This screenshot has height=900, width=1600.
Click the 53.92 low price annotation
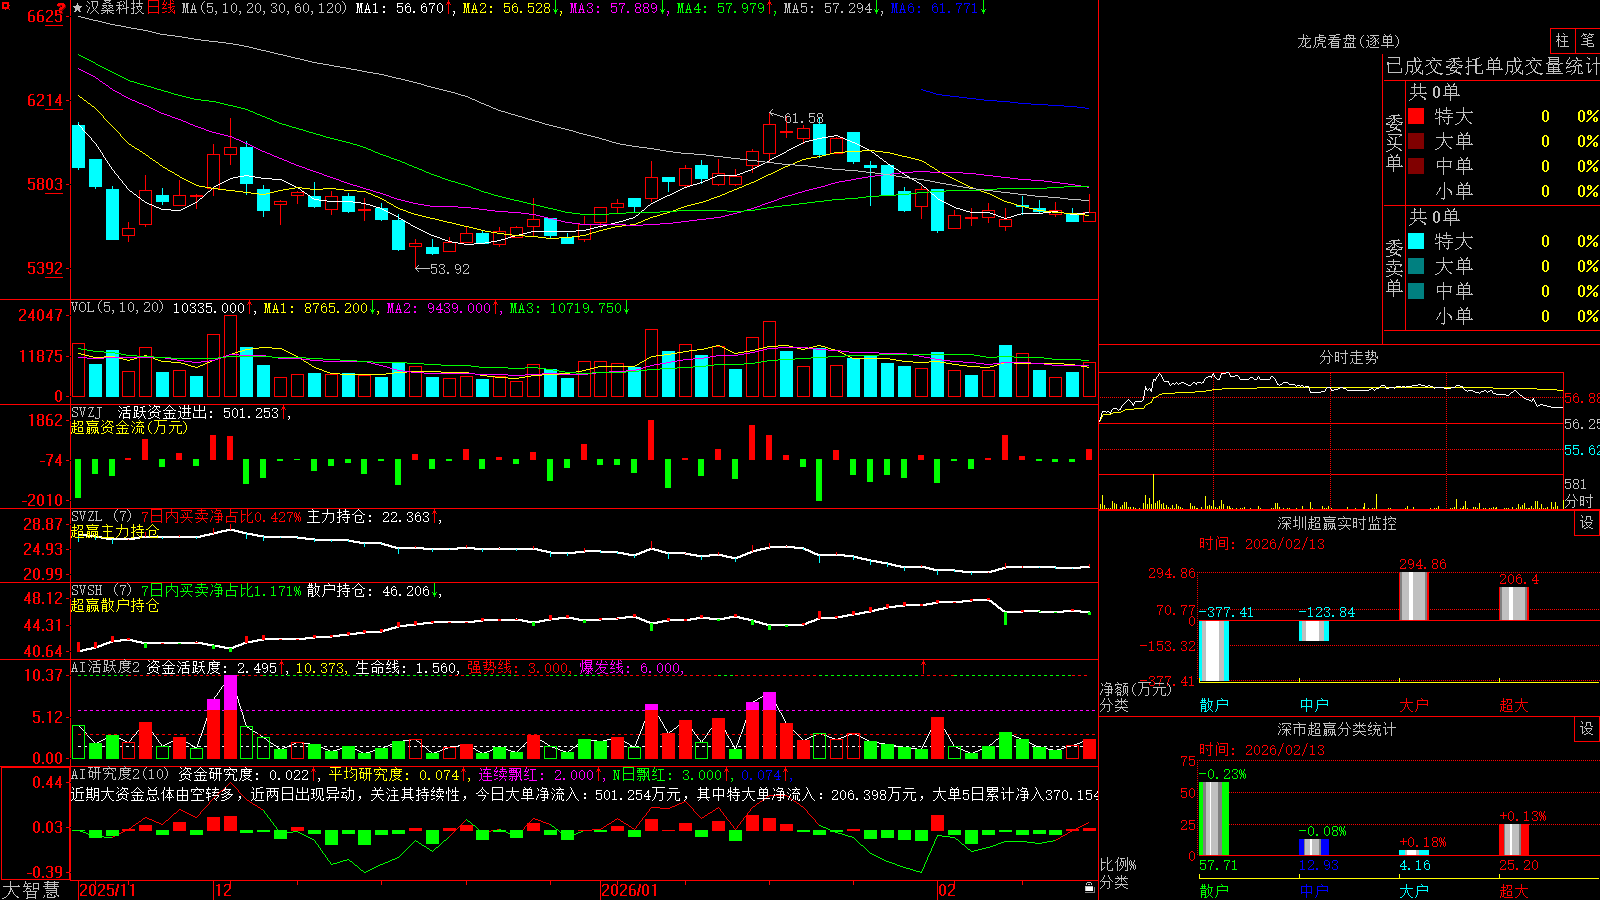coord(449,269)
